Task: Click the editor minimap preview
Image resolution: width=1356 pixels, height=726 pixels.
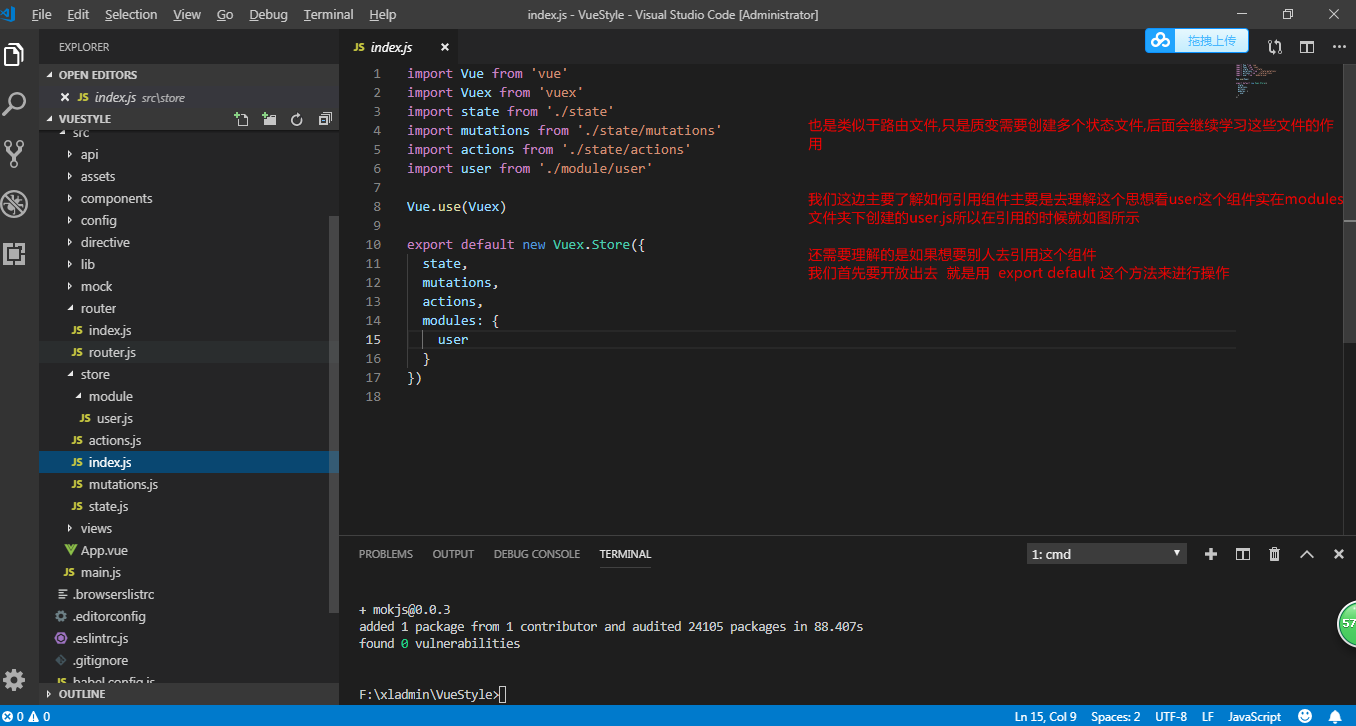Action: click(1255, 81)
